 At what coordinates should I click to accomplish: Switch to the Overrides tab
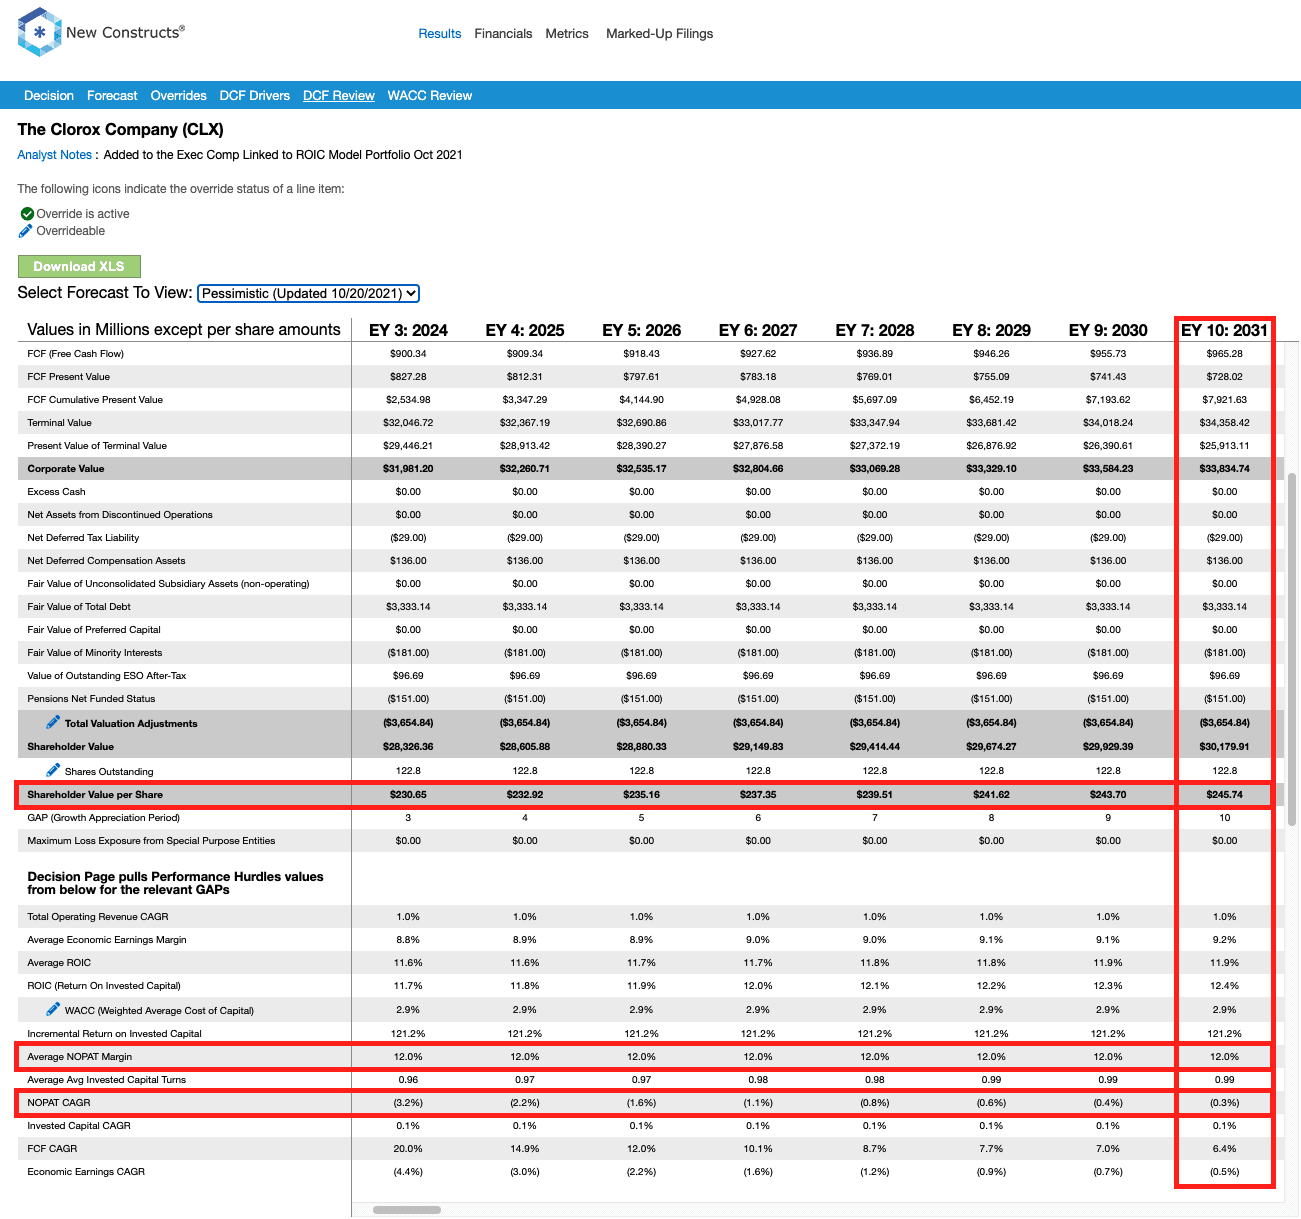coord(179,96)
